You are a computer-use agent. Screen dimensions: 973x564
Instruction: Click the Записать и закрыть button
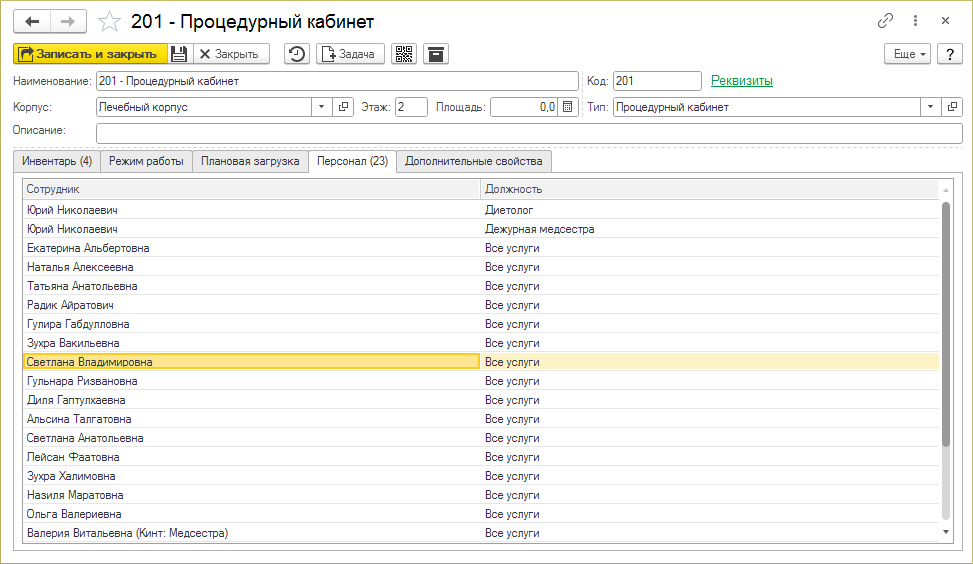88,54
